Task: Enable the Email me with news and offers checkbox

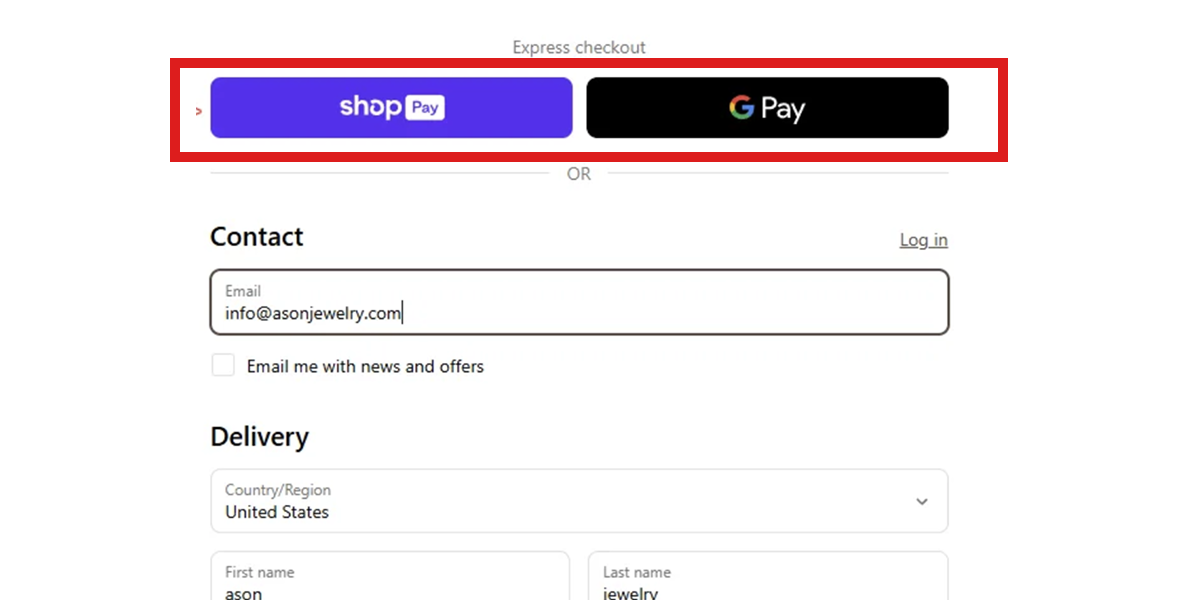Action: [223, 365]
